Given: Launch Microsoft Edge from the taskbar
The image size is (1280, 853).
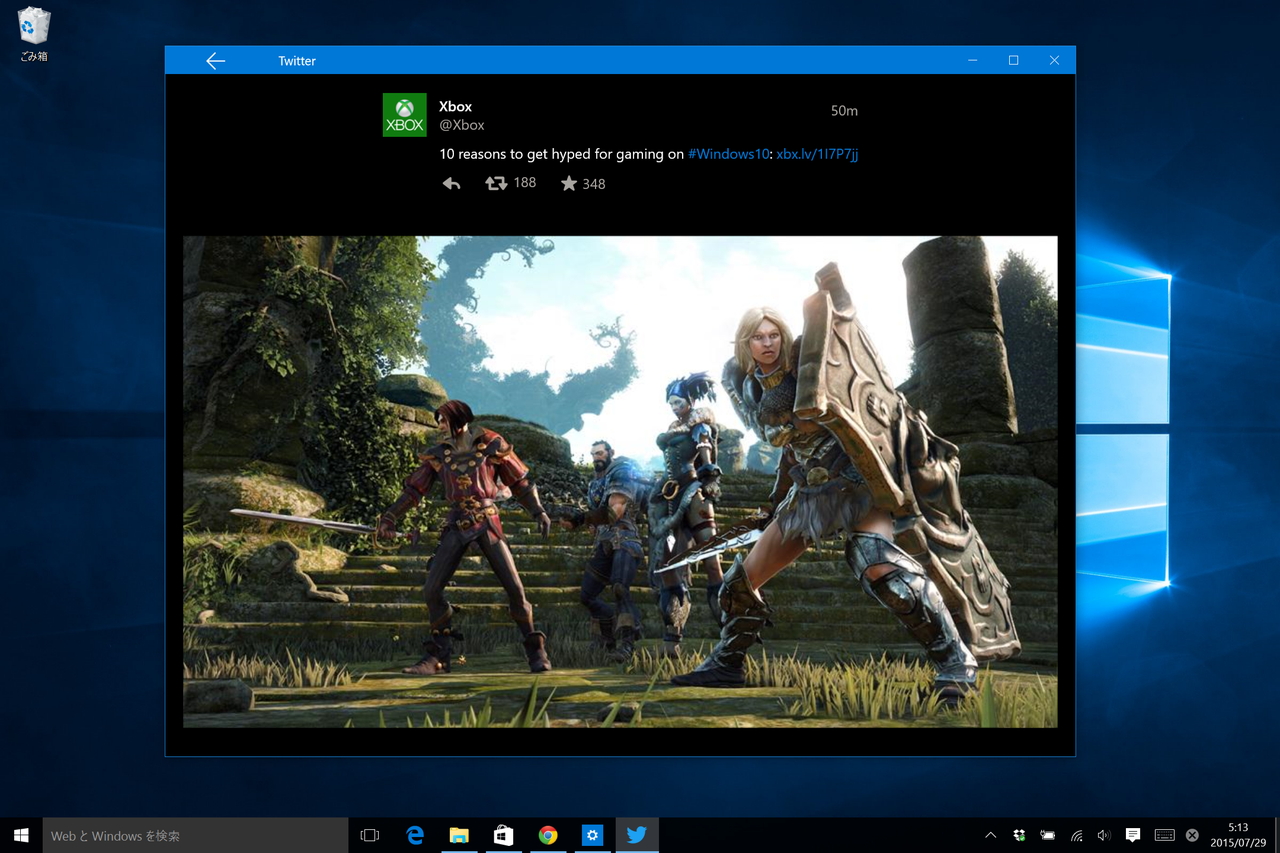Looking at the screenshot, I should [415, 835].
